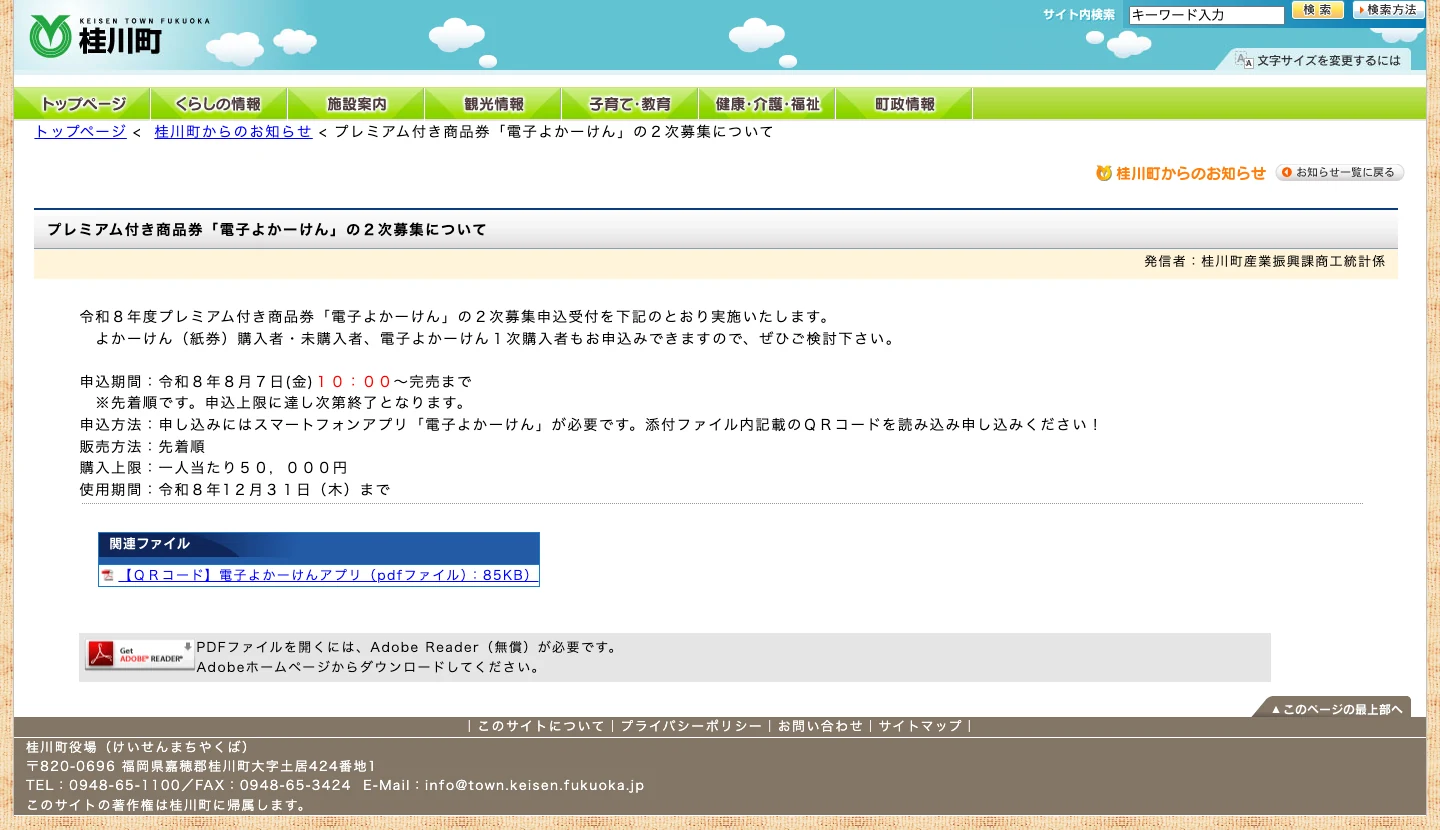Click the 桂川町からのお知らせ orange heading icon
This screenshot has width=1440, height=830.
click(1104, 173)
